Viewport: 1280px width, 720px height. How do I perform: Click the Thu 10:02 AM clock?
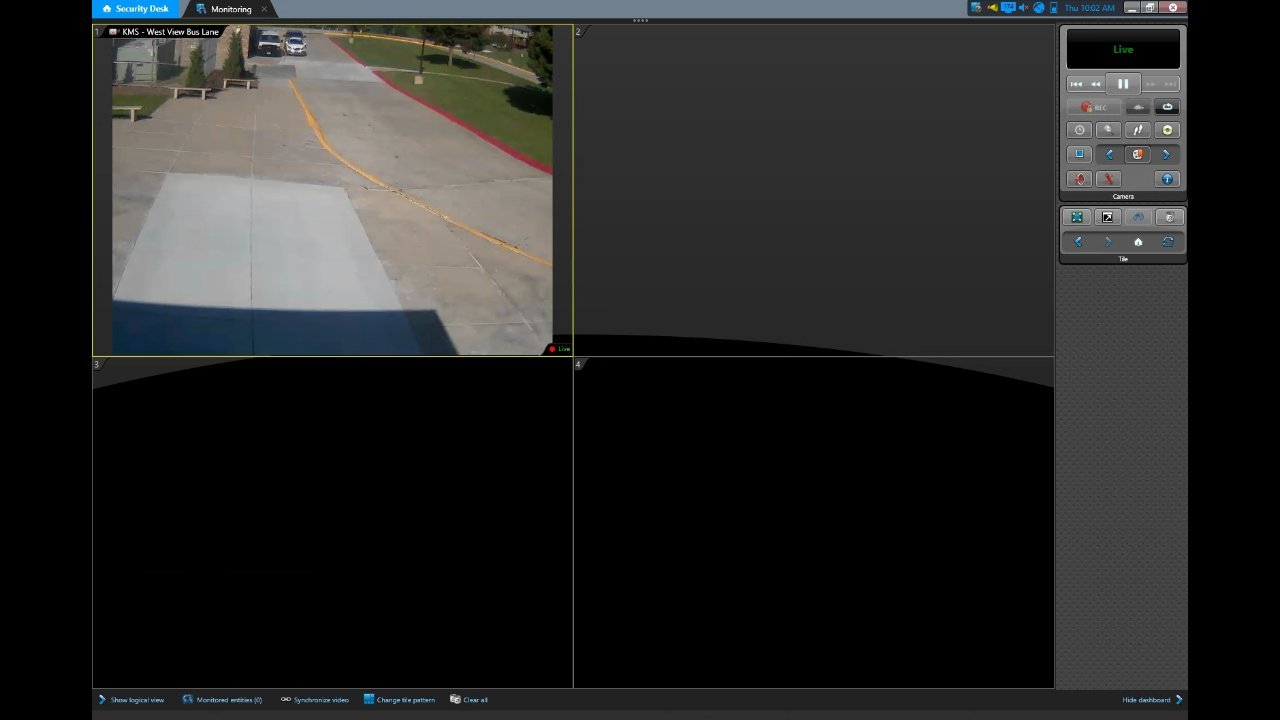coord(1089,8)
